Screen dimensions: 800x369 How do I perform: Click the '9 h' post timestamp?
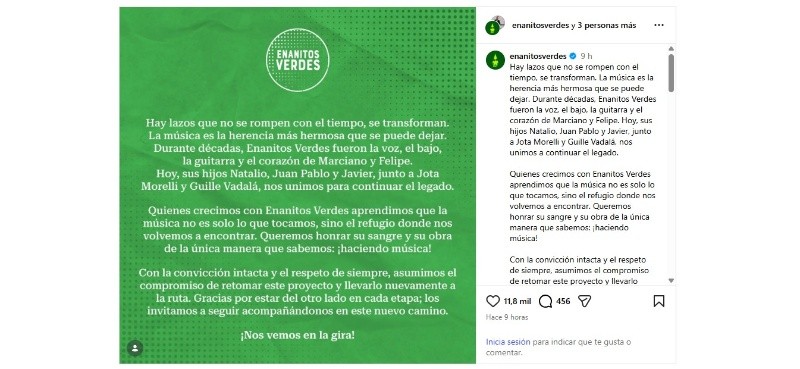(586, 56)
